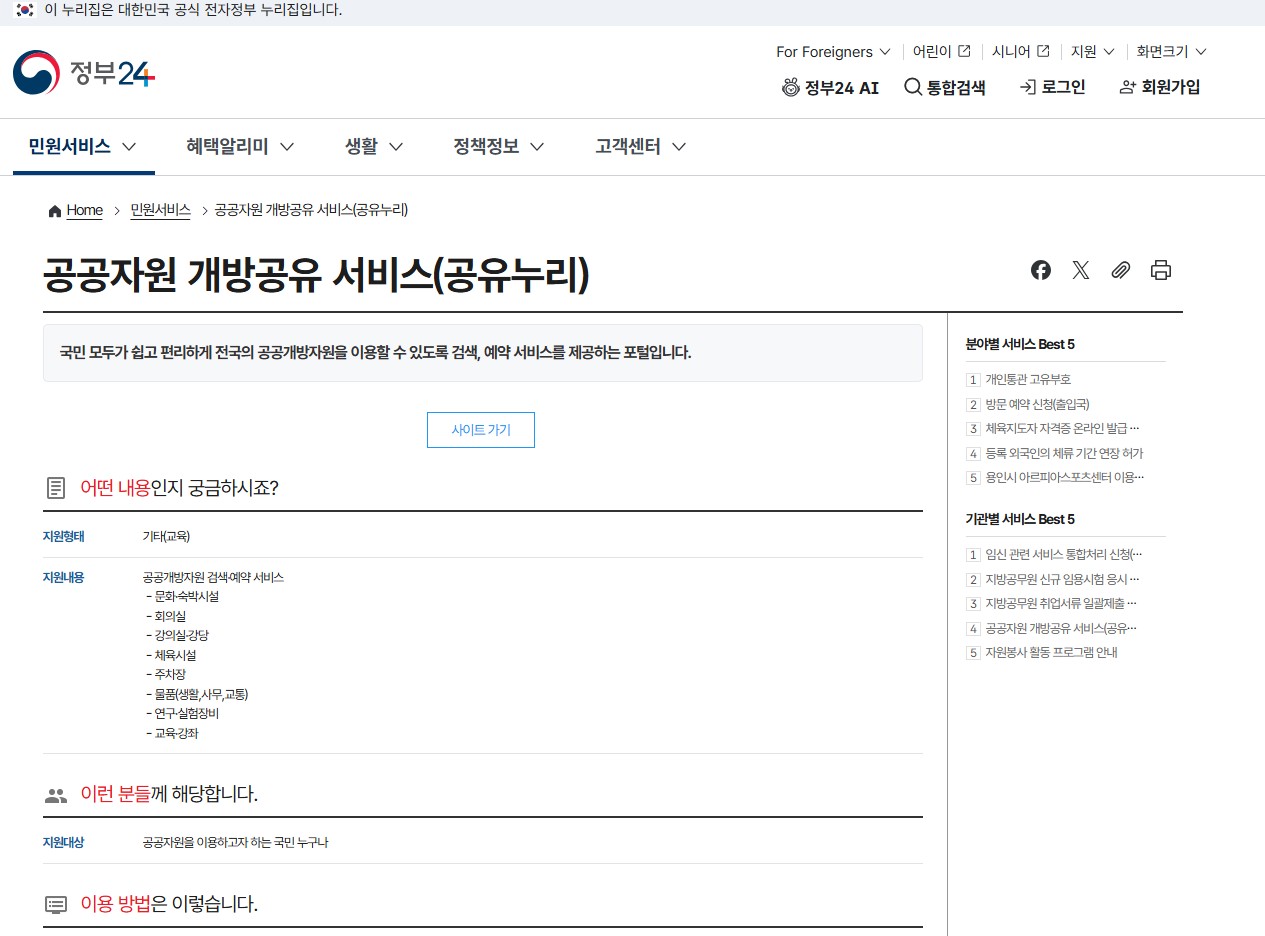The width and height of the screenshot is (1265, 936).
Task: Open 임신 관련 서비스 통합처리 신청 link
Action: [1063, 555]
